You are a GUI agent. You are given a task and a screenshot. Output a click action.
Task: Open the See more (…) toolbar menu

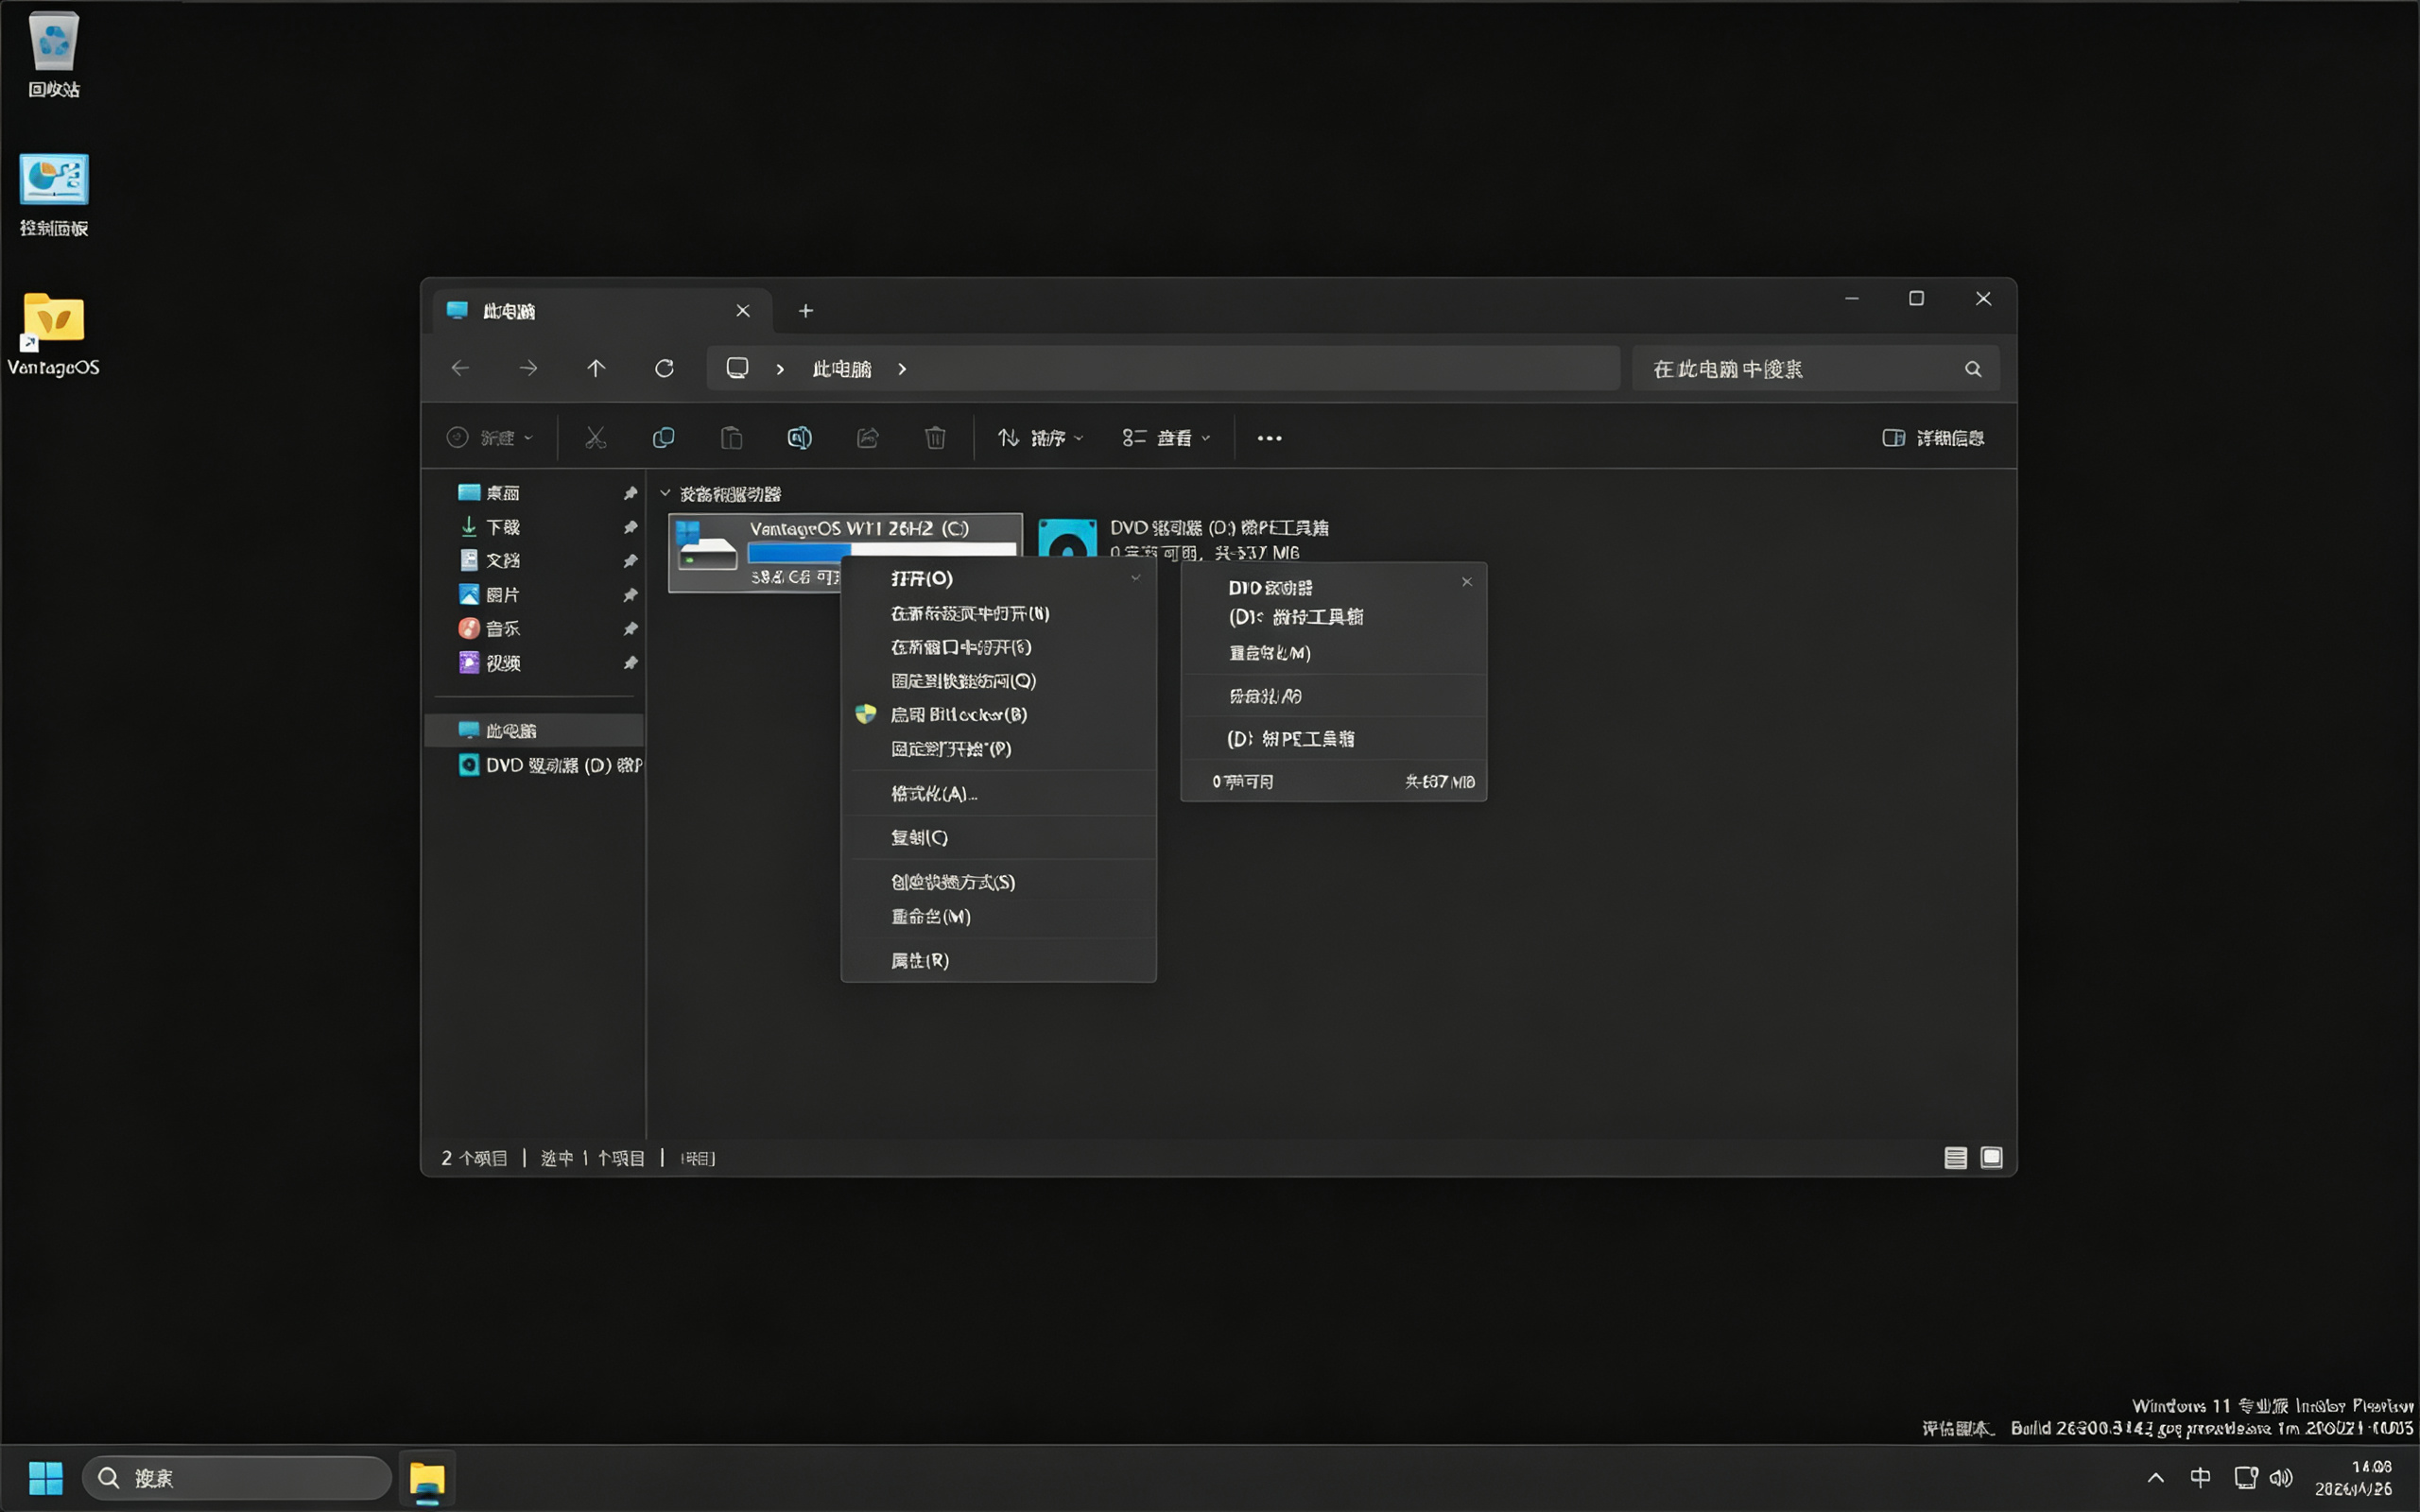[x=1269, y=438]
